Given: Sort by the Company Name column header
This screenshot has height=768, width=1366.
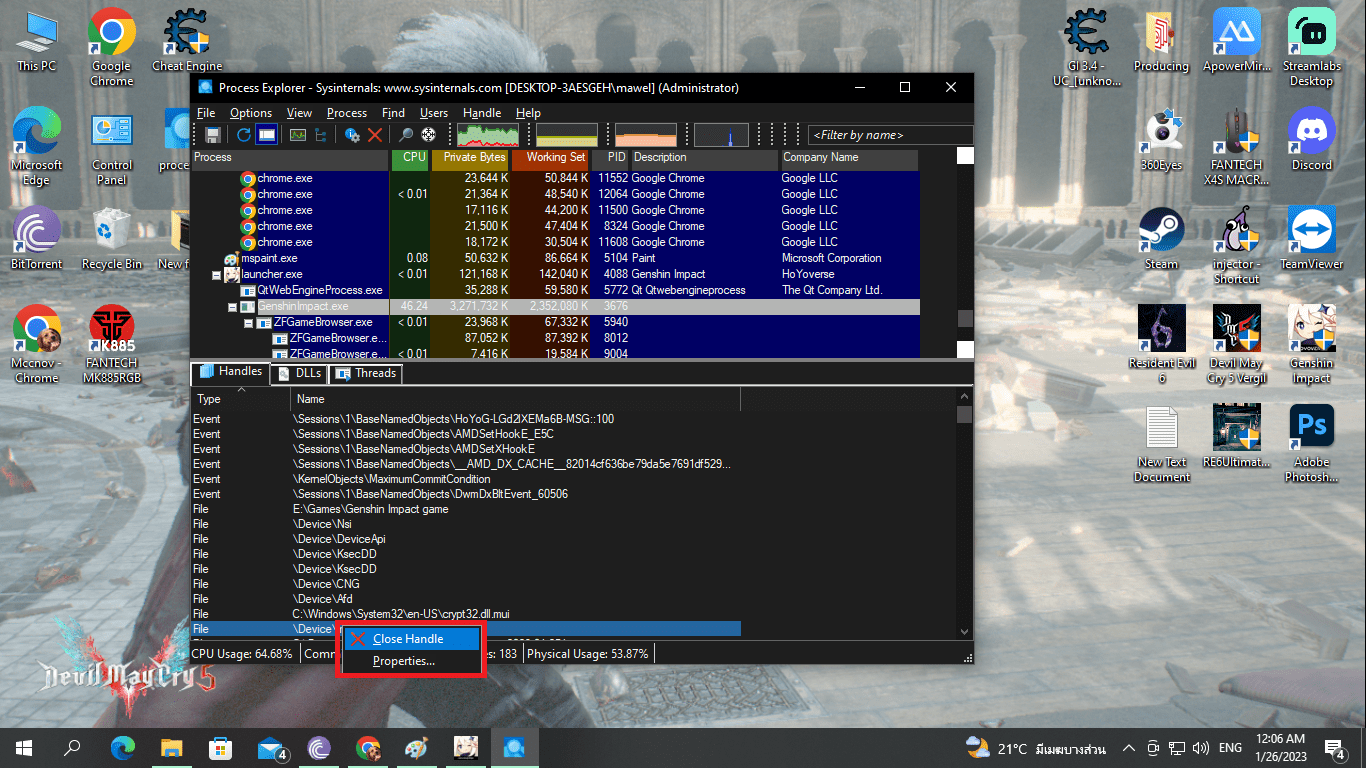Looking at the screenshot, I should click(x=848, y=158).
